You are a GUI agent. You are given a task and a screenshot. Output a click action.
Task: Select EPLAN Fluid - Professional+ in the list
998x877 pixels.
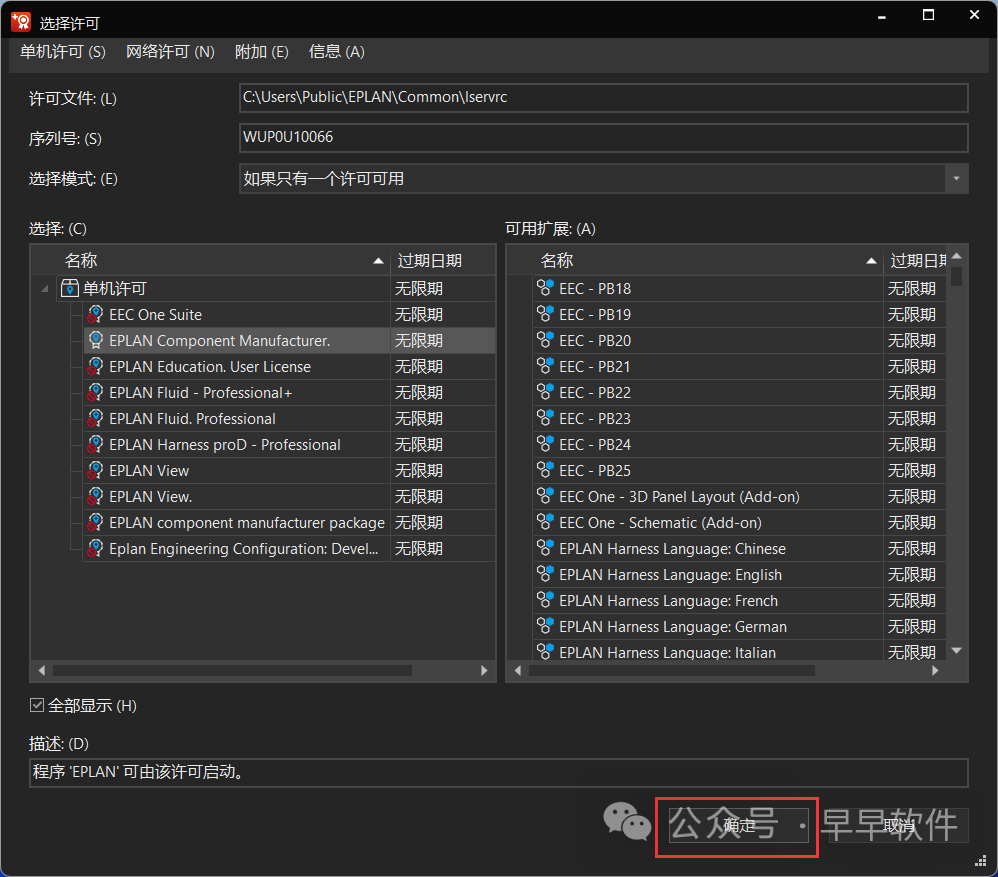[x=200, y=393]
